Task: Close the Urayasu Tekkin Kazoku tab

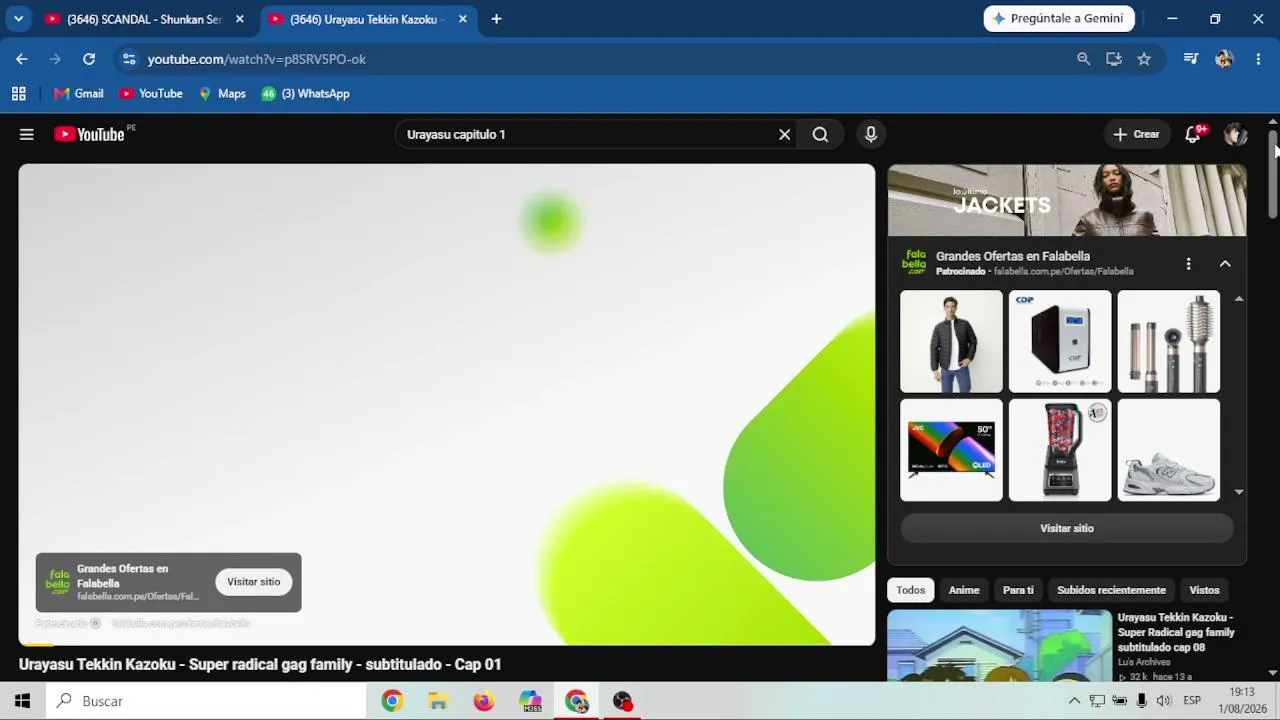Action: pos(463,19)
